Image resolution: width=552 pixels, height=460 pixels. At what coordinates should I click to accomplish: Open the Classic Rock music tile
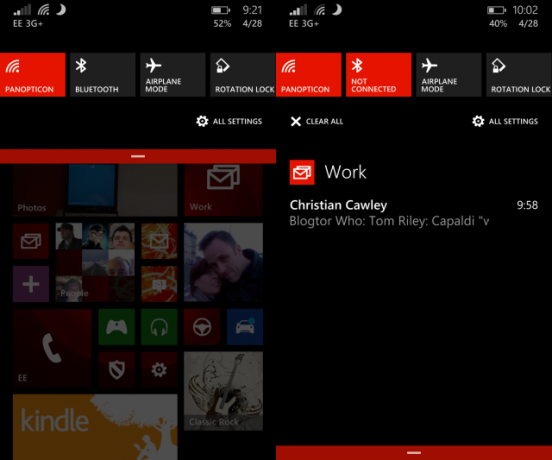[x=224, y=391]
